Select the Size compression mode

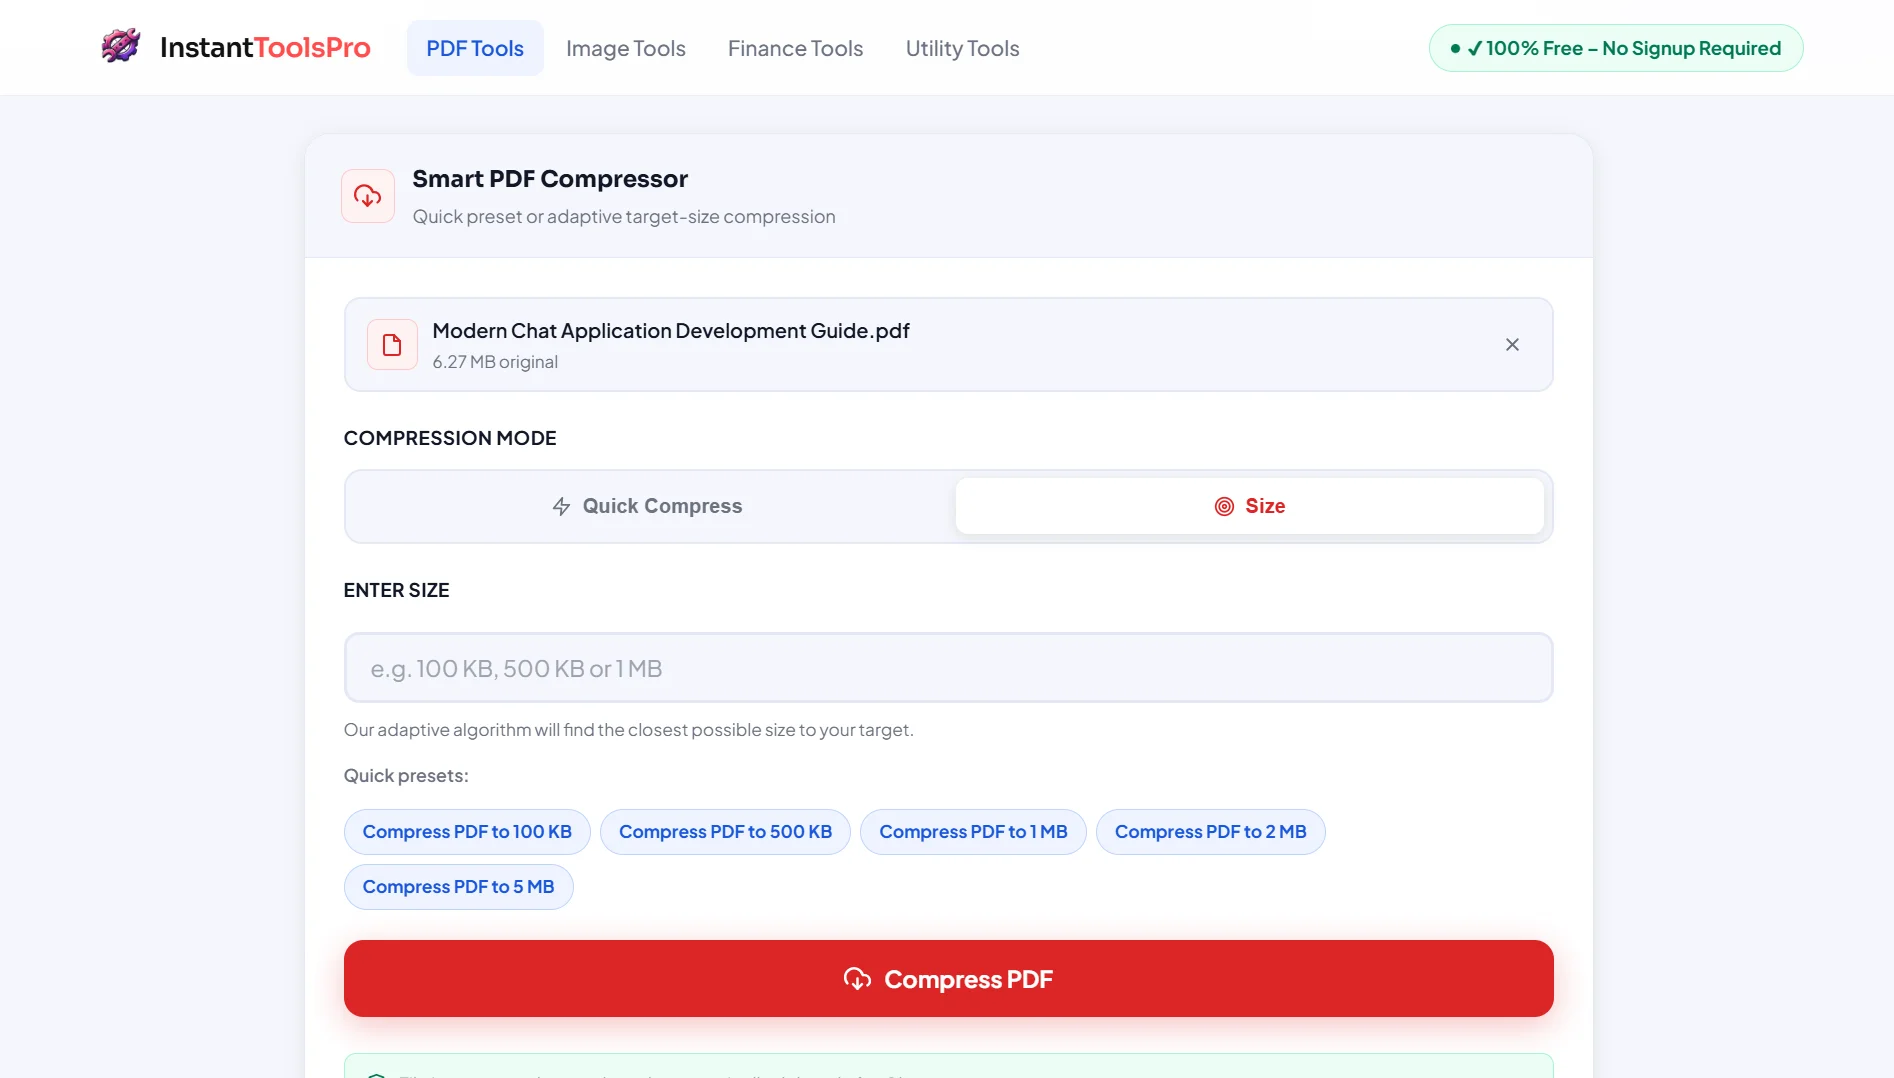click(1249, 507)
